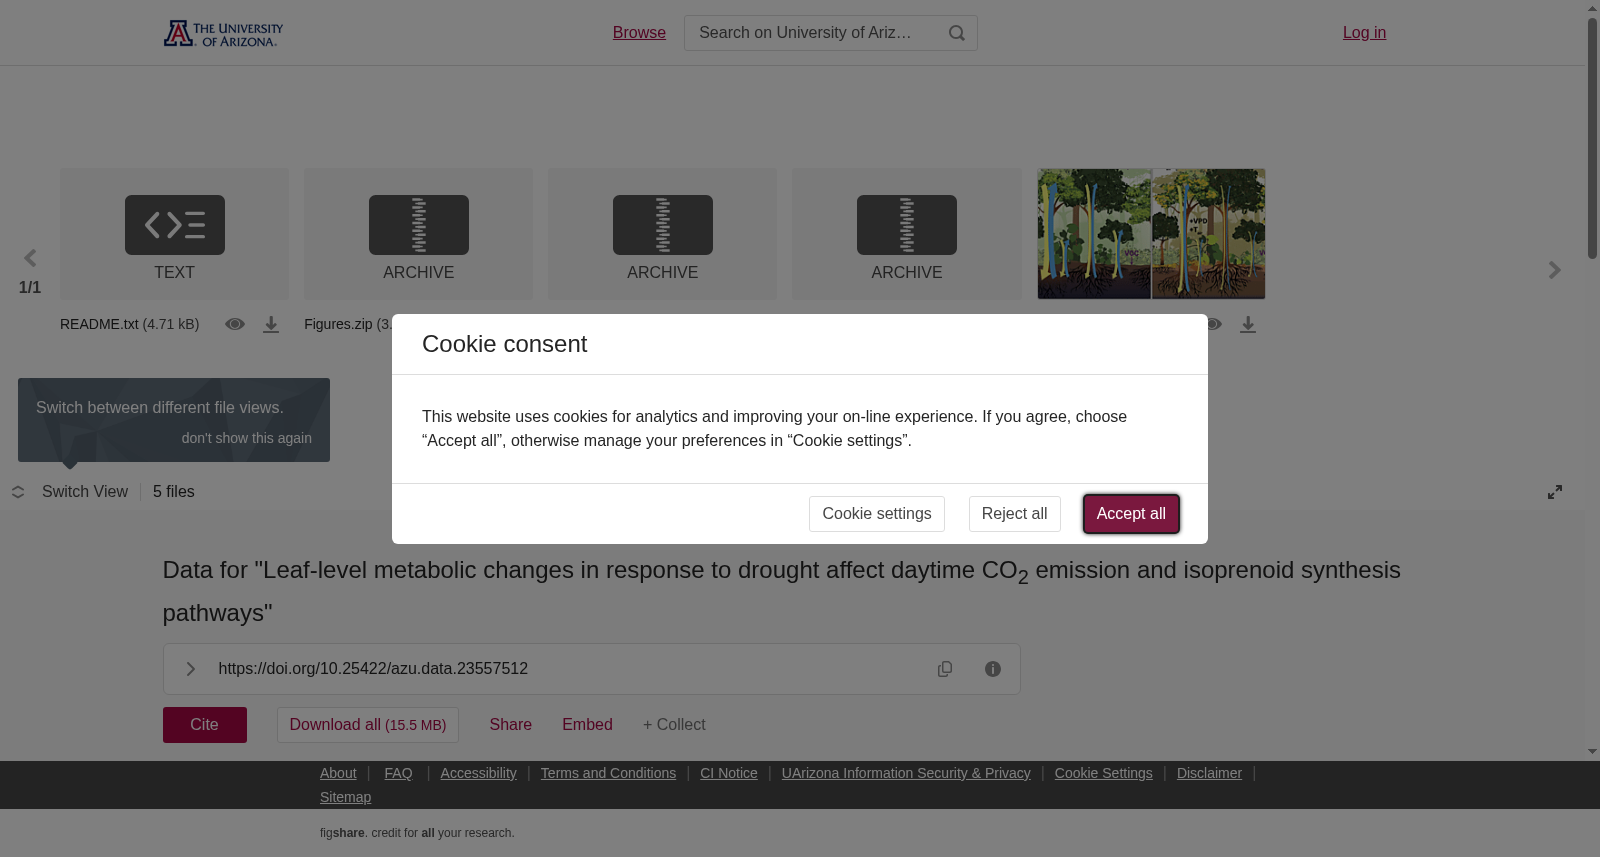Image resolution: width=1600 pixels, height=857 pixels.
Task: Reject all cookies
Action: coord(1014,514)
